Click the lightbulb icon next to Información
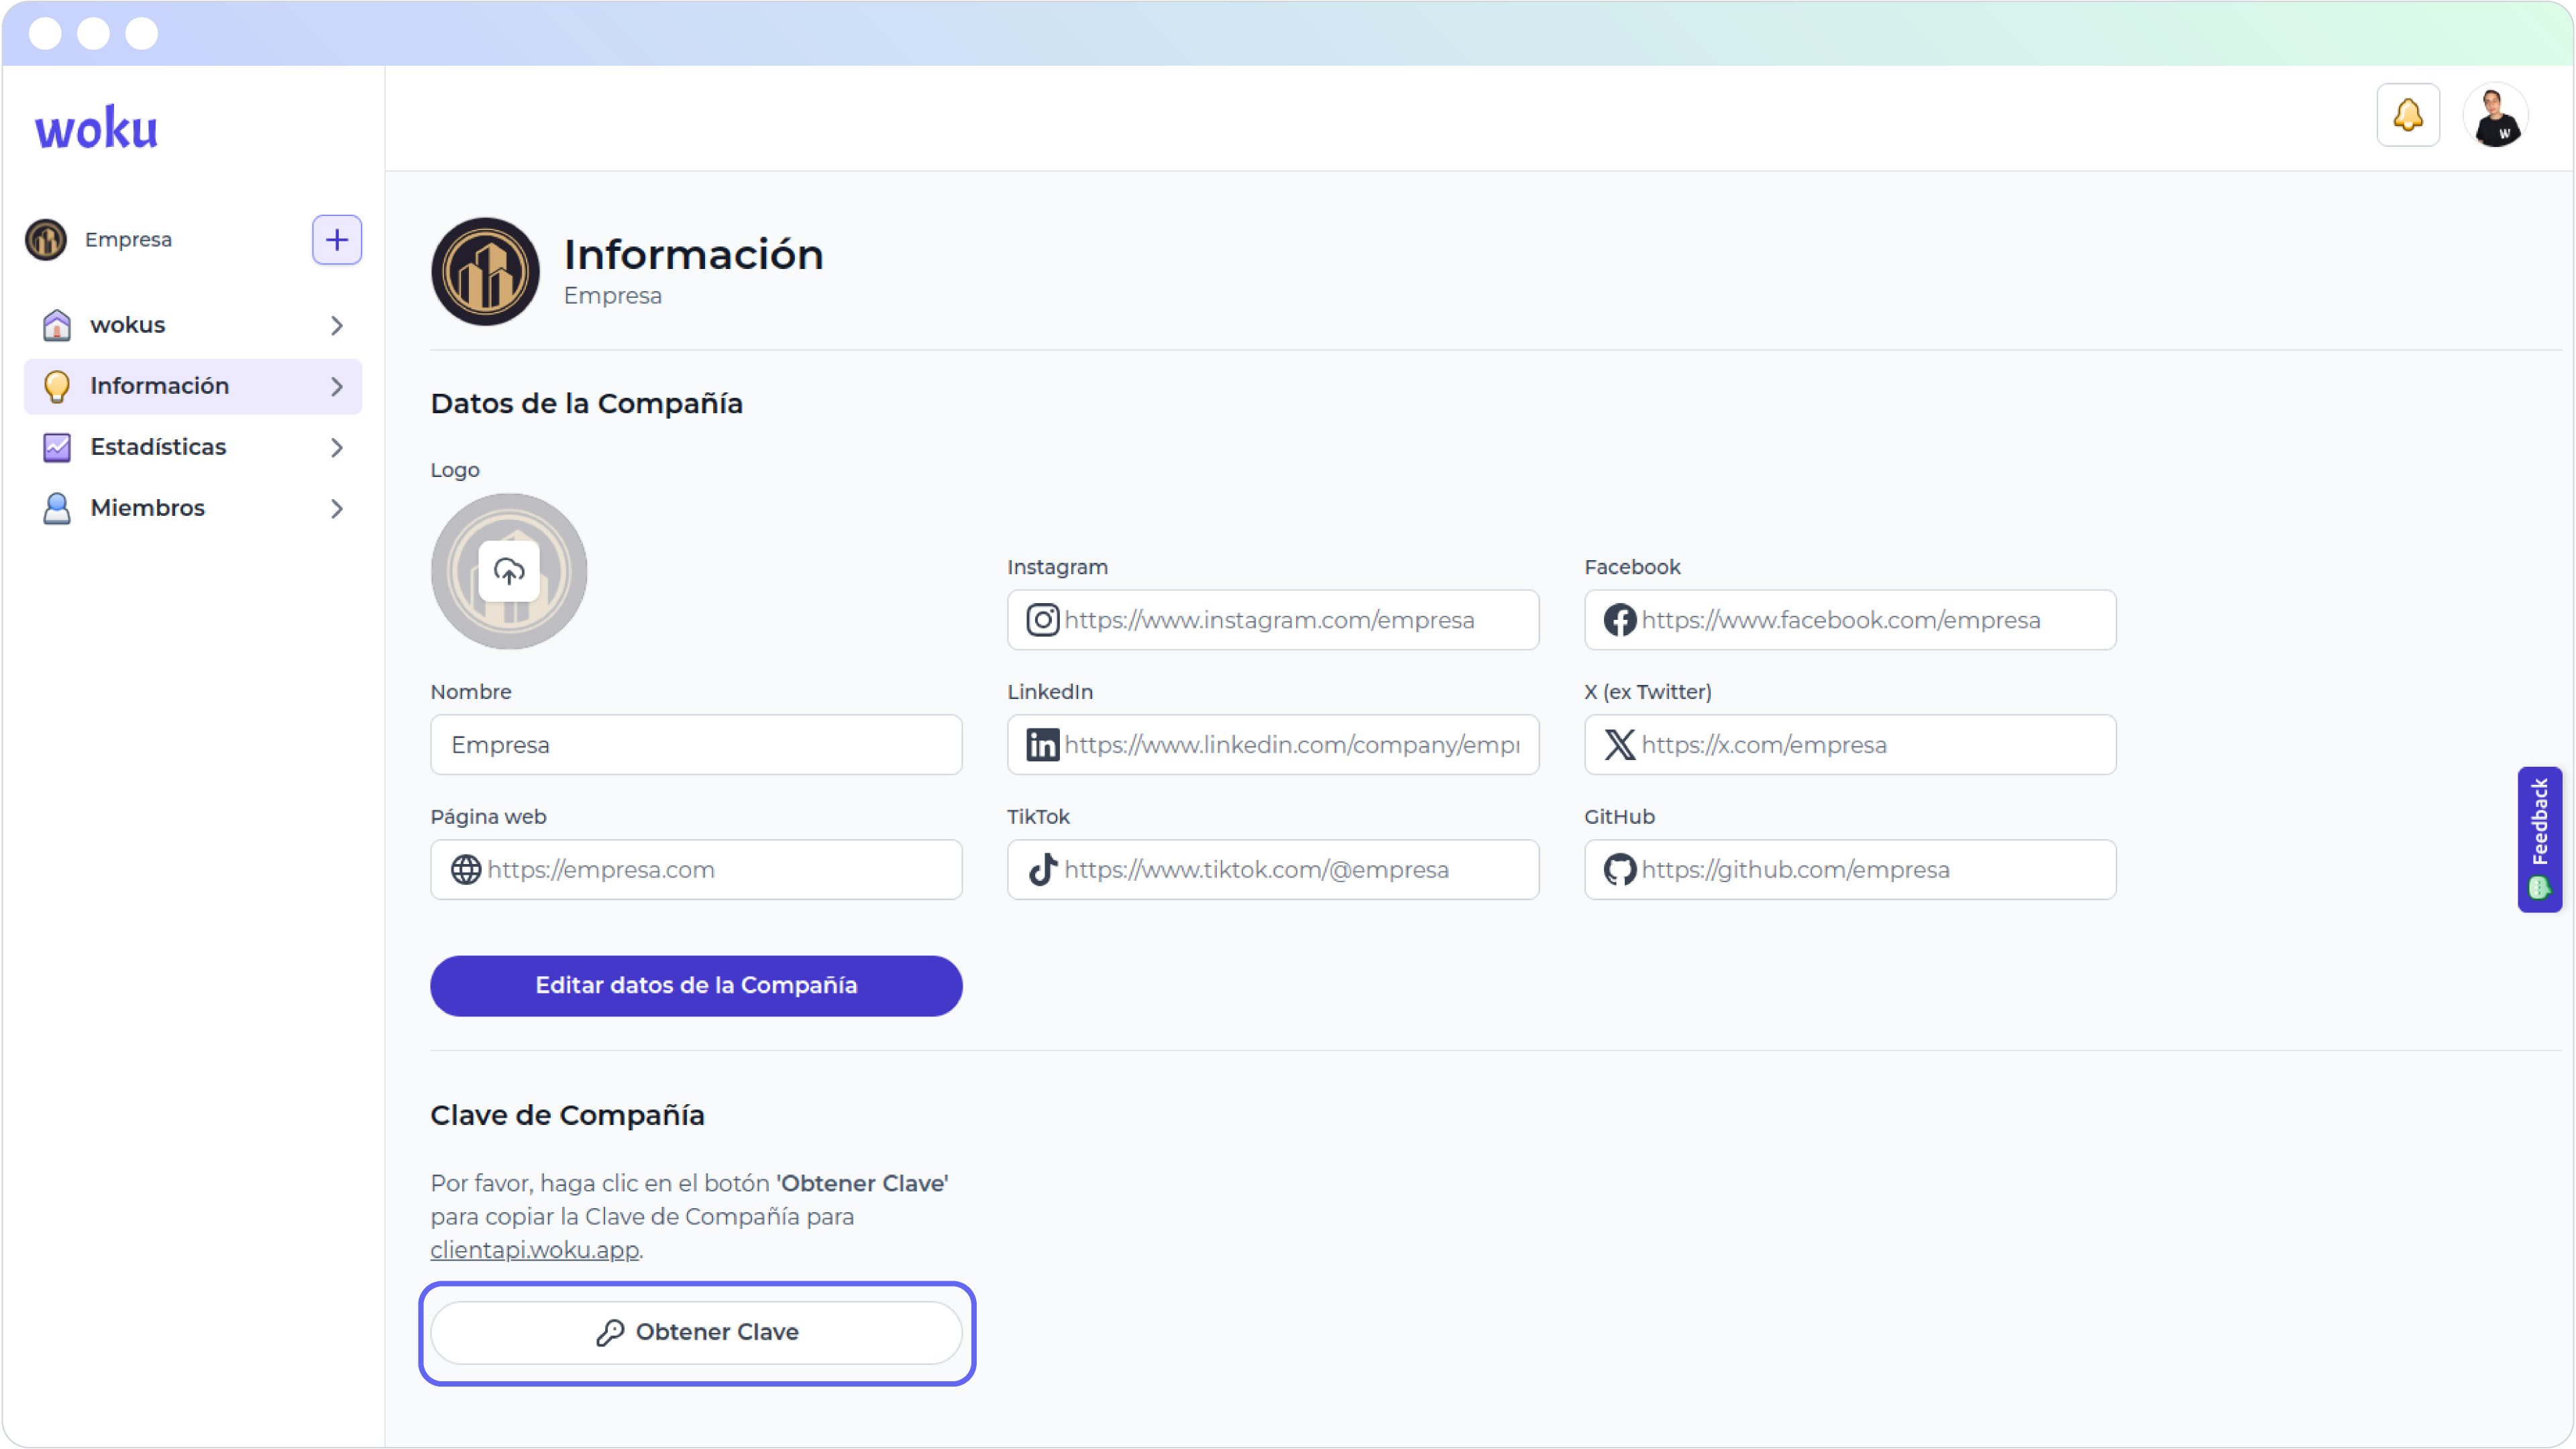This screenshot has height=1449, width=2576. point(56,386)
